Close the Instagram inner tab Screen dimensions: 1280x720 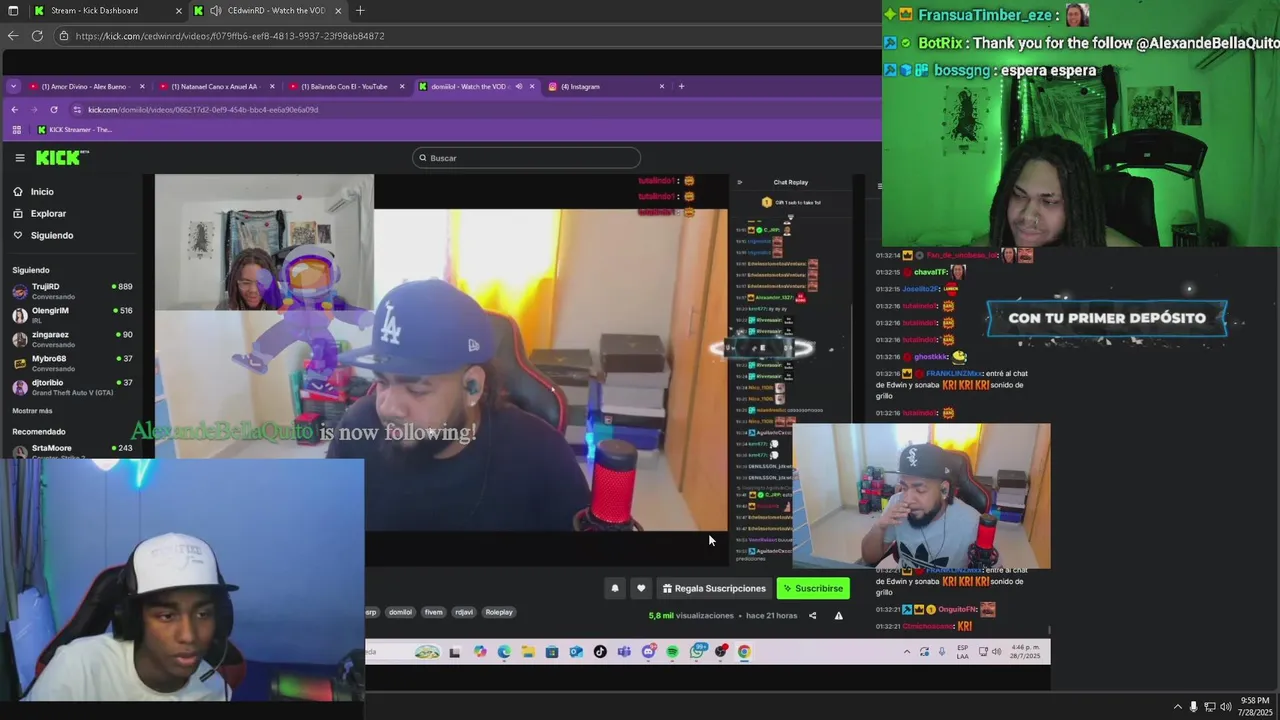pyautogui.click(x=662, y=86)
